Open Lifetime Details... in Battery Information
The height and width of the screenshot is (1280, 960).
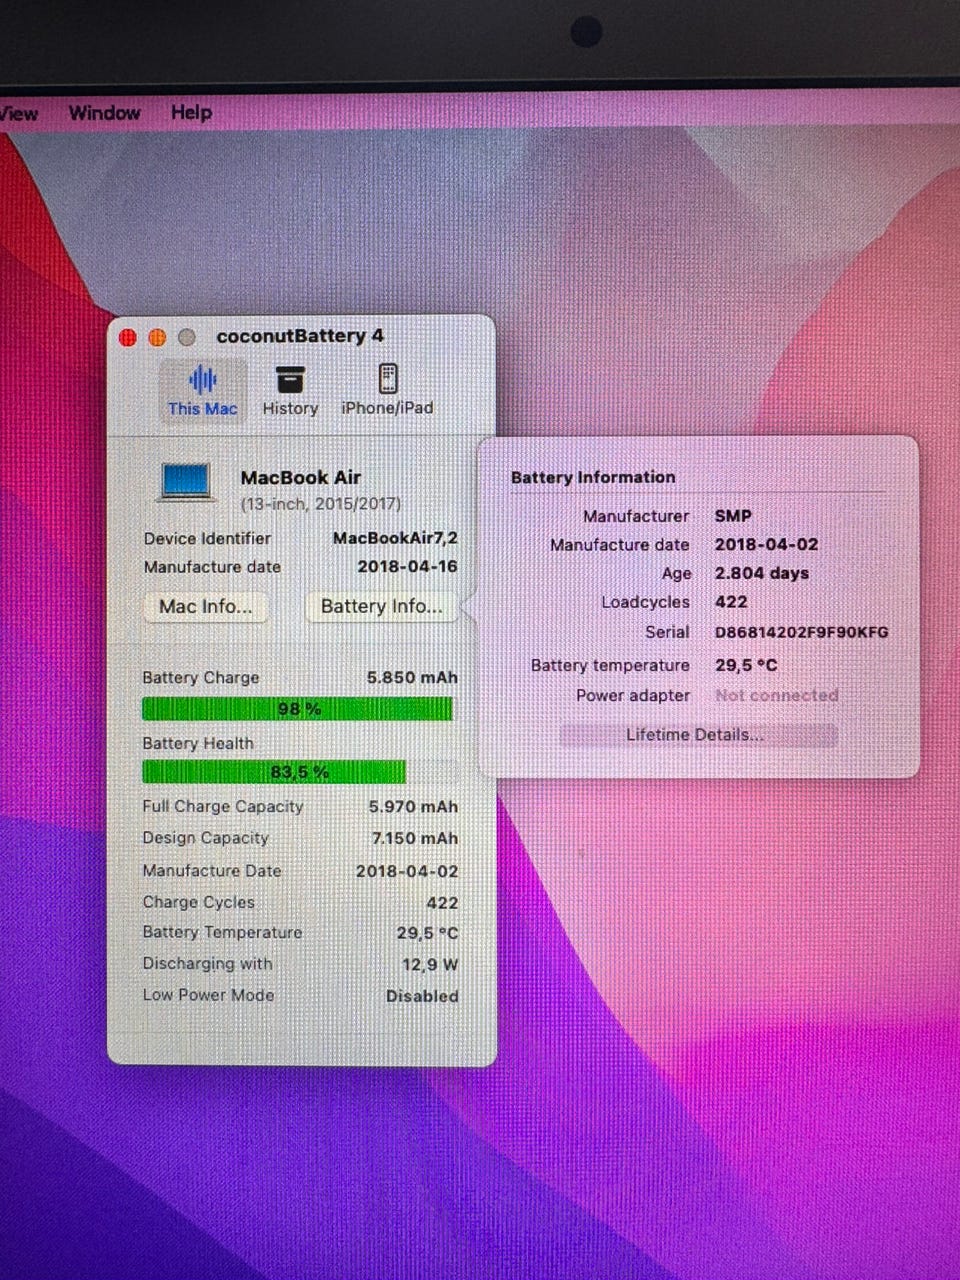(697, 735)
